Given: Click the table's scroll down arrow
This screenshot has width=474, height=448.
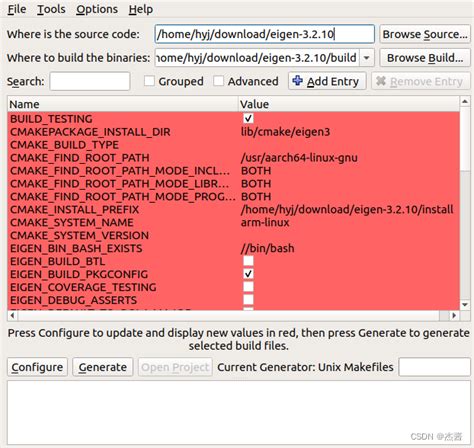Looking at the screenshot, I should click(465, 305).
